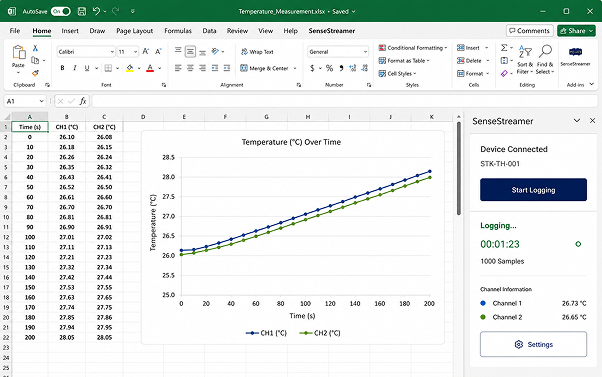Toggle the AutoSave switch

(x=61, y=11)
